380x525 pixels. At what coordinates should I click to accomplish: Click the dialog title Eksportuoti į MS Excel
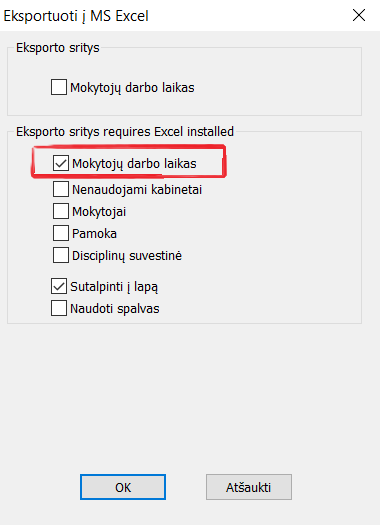pyautogui.click(x=76, y=16)
